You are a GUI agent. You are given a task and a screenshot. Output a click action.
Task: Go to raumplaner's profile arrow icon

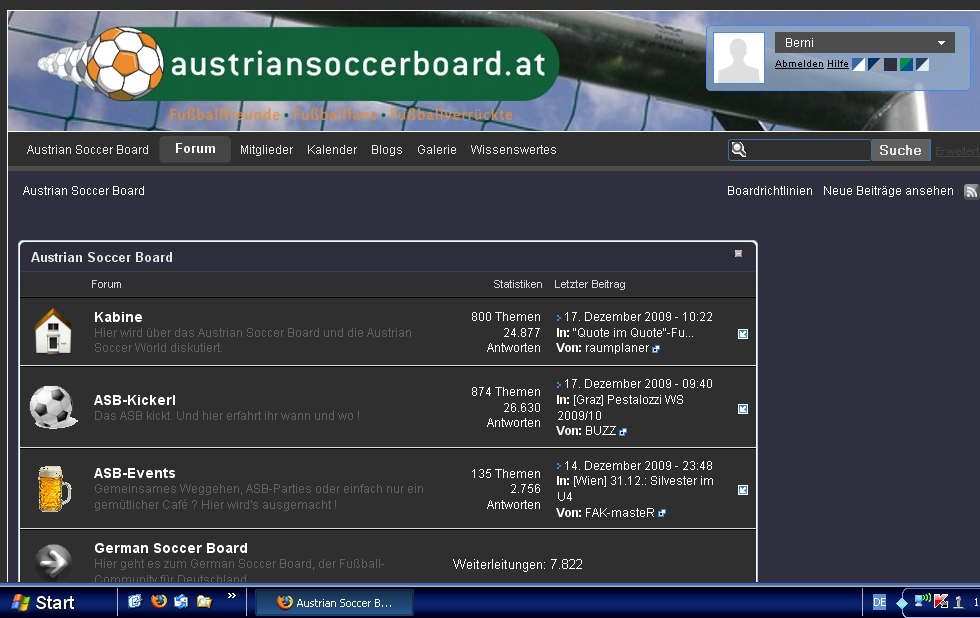(x=656, y=349)
